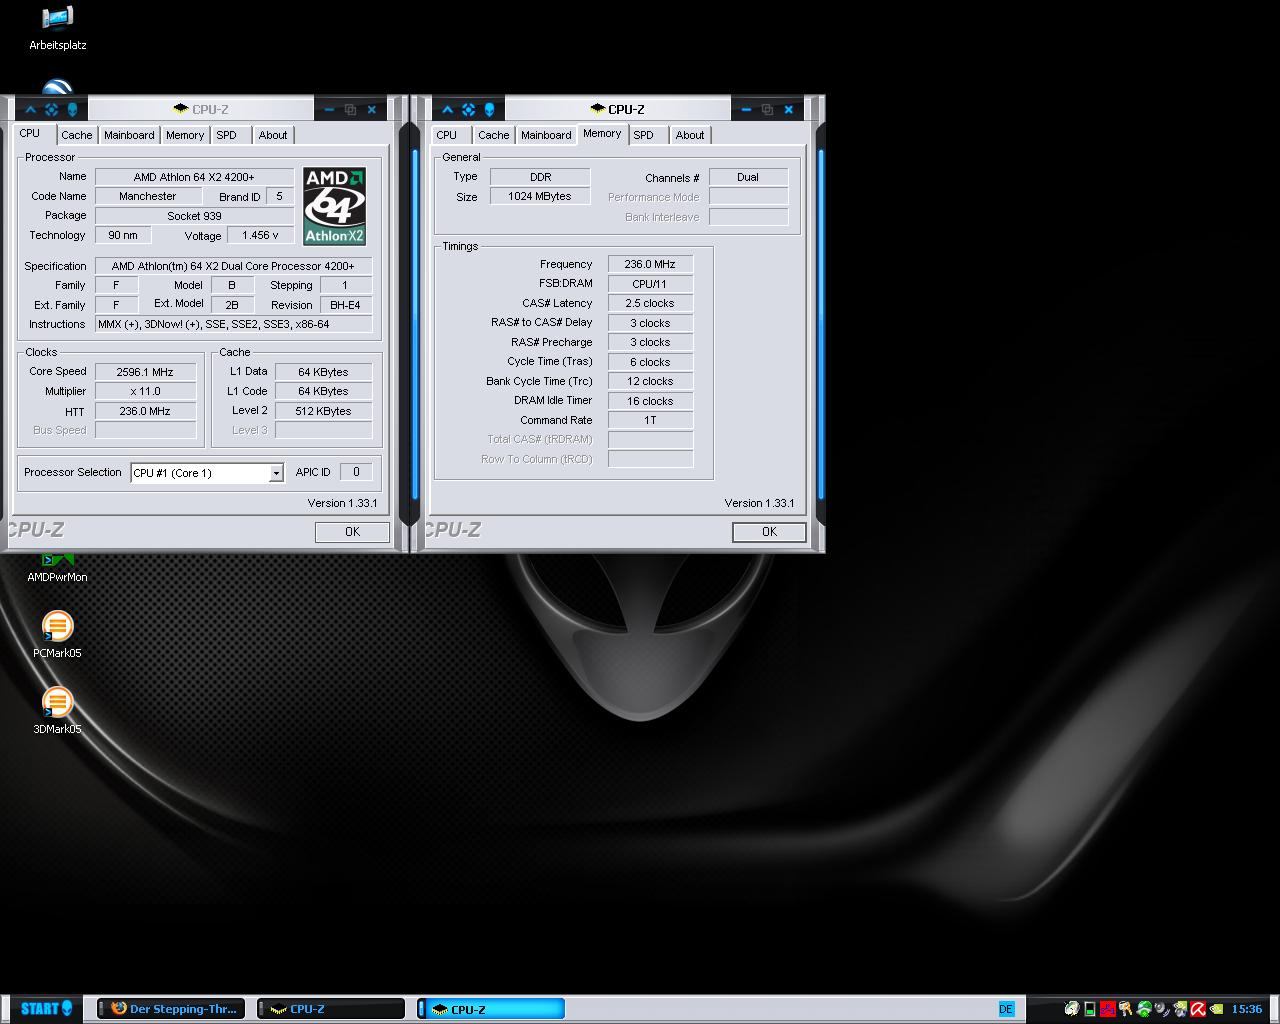Click the APIC ID field showing 0
1280x1024 pixels.
coord(356,472)
